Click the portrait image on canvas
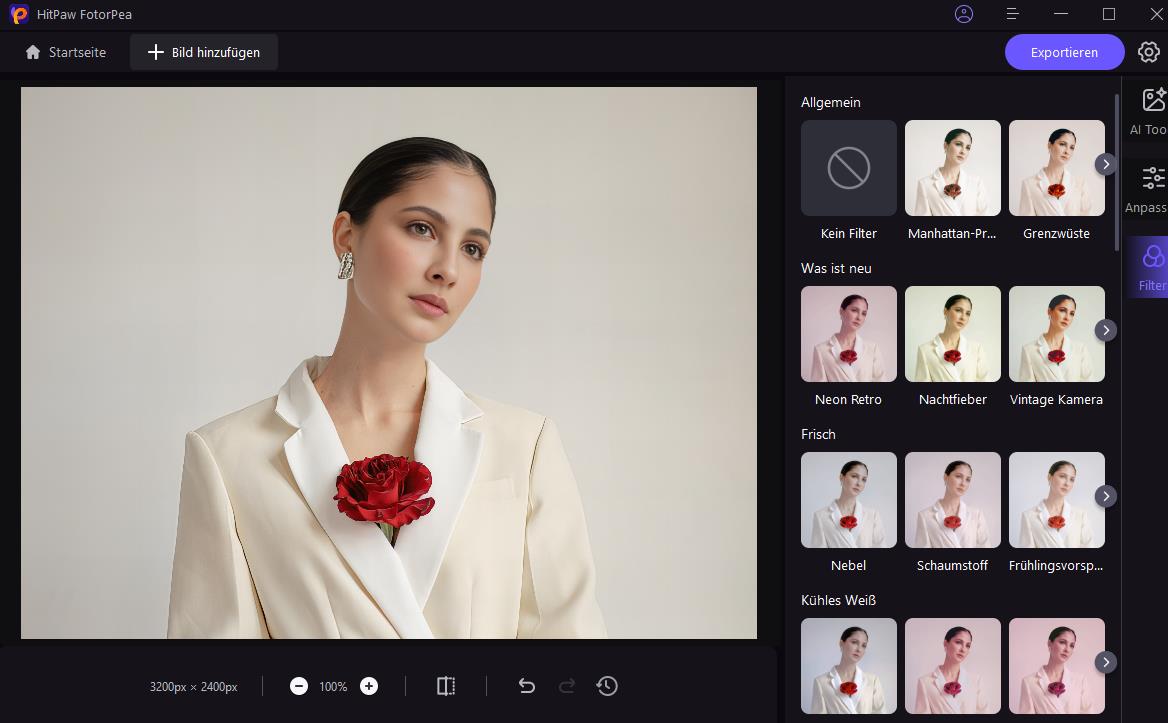Viewport: 1168px width, 723px height. point(389,363)
